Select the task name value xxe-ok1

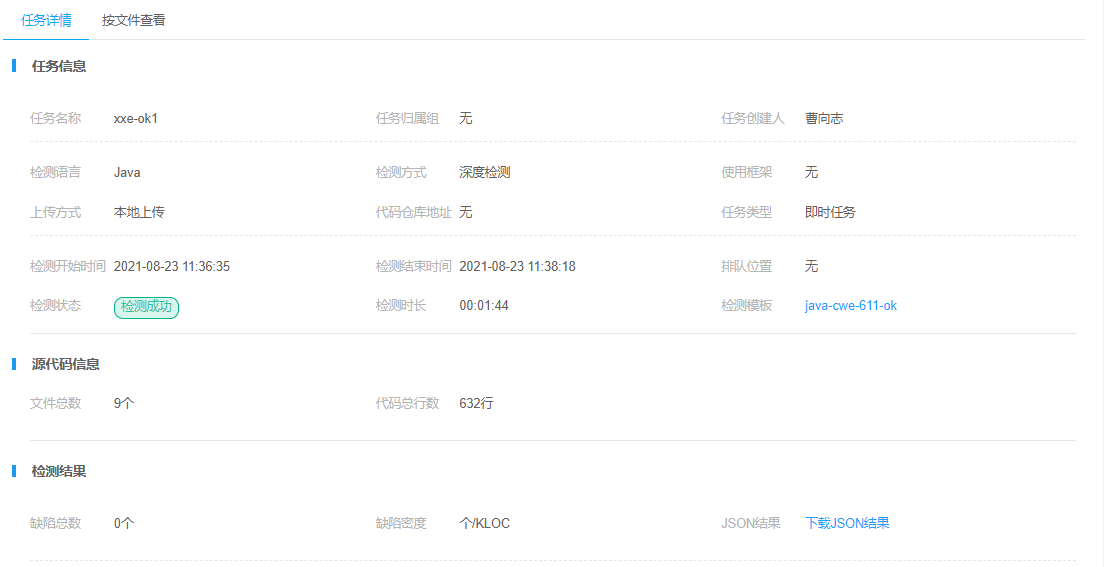[136, 118]
